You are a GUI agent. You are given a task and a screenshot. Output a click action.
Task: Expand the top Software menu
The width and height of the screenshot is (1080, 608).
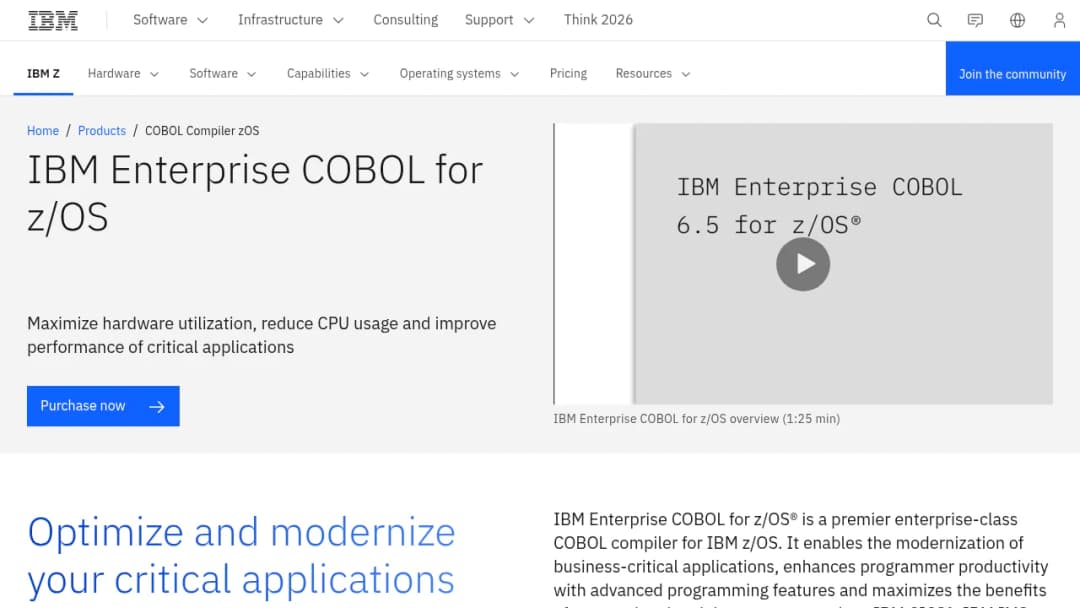(170, 20)
